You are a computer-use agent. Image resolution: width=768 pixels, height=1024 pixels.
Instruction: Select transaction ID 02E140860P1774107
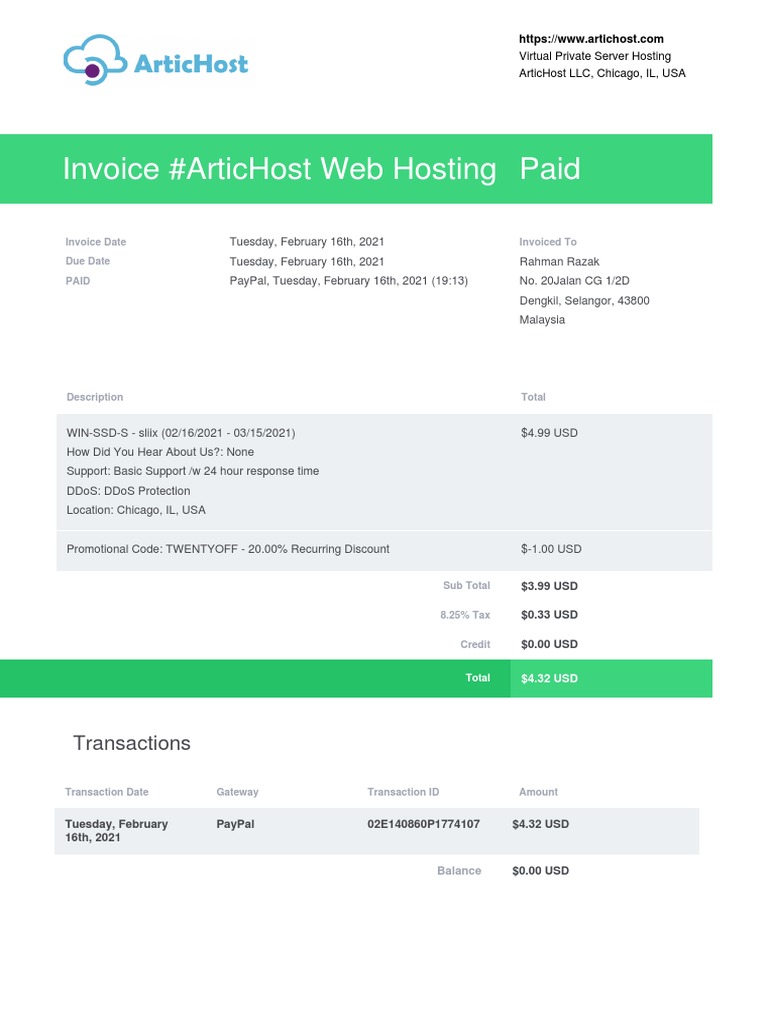coord(424,824)
